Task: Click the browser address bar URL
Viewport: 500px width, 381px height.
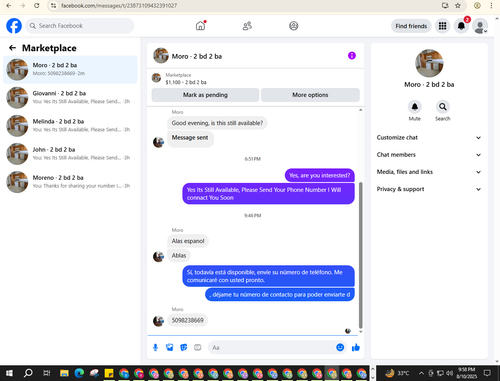Action: pyautogui.click(x=119, y=6)
